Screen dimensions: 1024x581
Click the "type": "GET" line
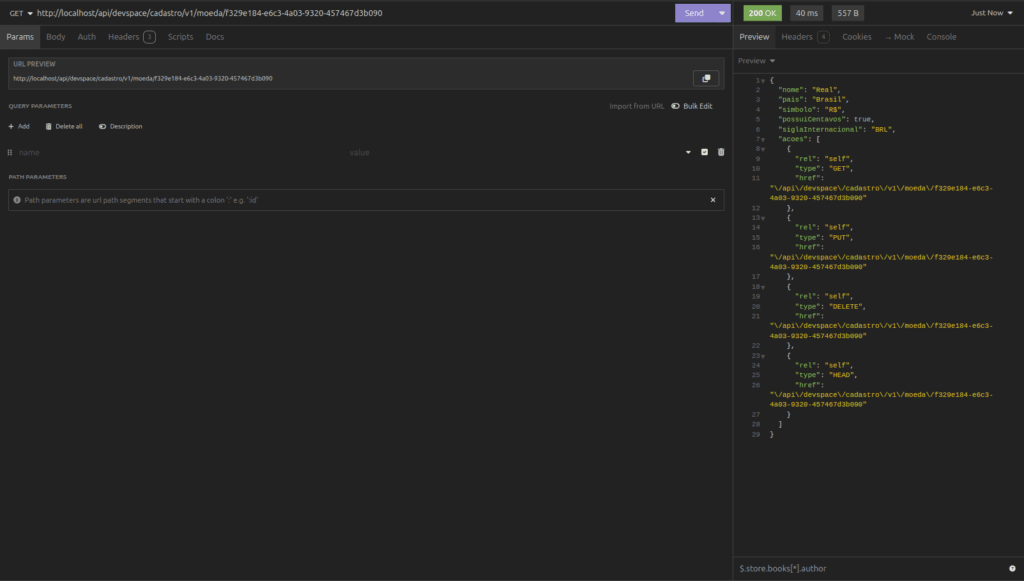[x=824, y=169]
